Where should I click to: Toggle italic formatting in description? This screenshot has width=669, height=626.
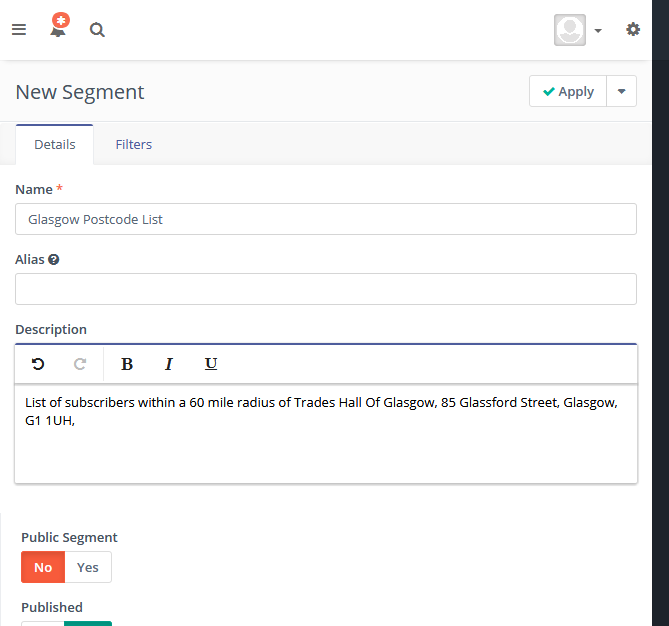(169, 364)
